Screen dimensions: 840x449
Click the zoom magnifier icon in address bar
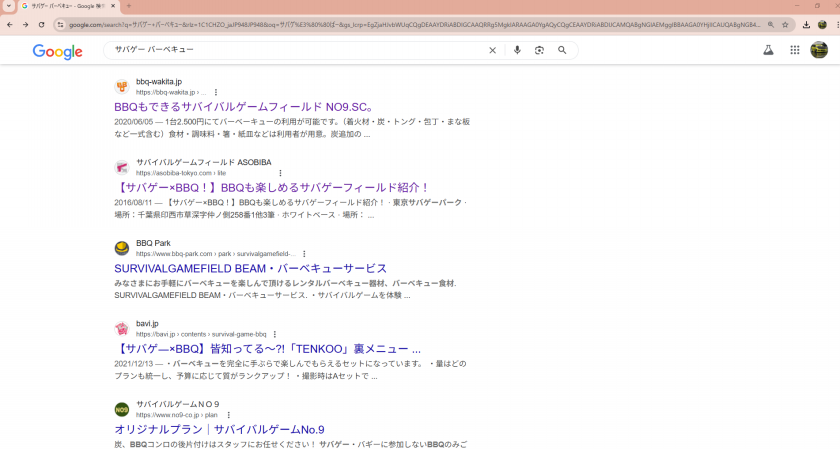coord(771,25)
